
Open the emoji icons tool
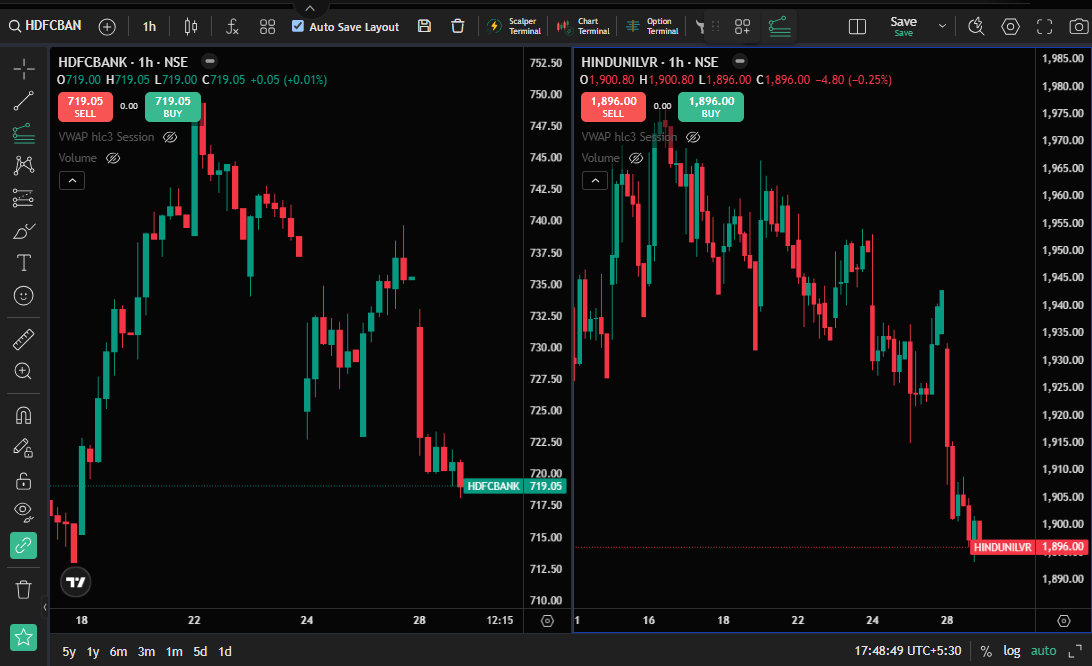point(24,295)
